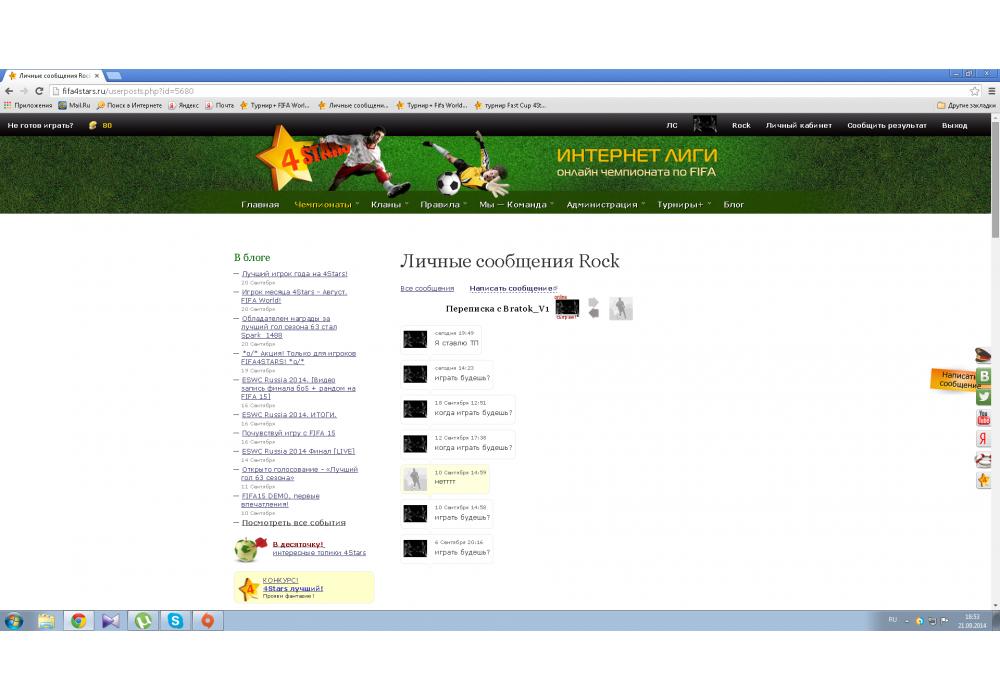
Task: Click the 4Stars star side icon
Action: tap(983, 481)
